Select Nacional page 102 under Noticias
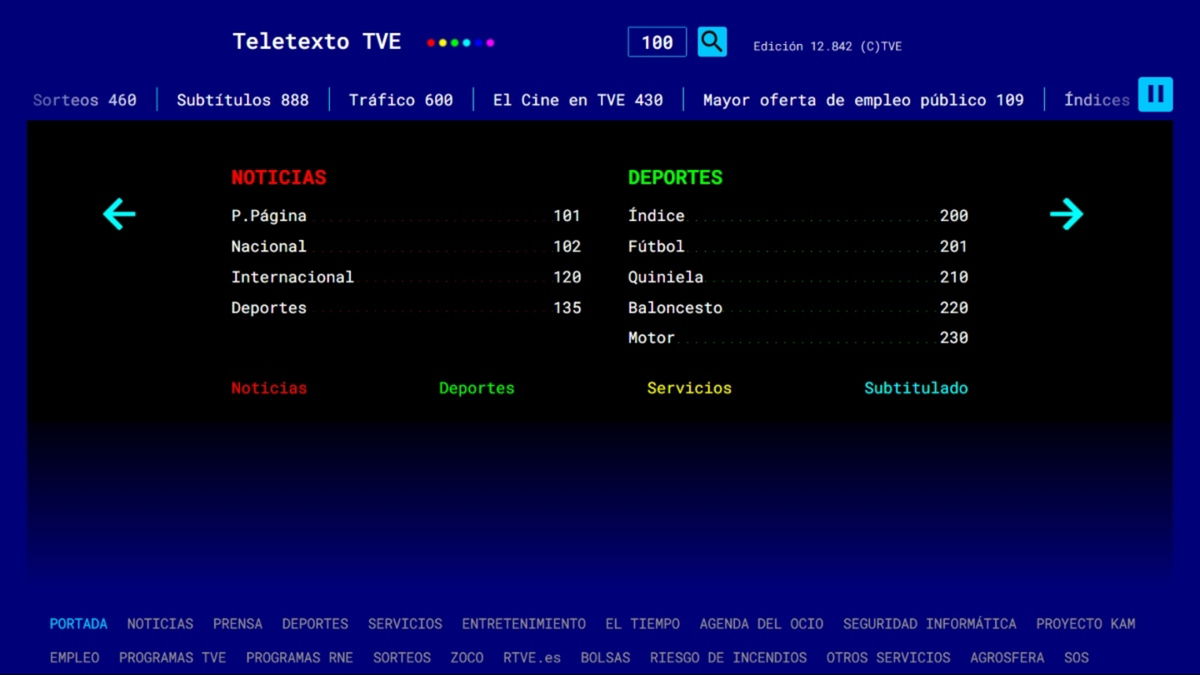 (x=400, y=246)
